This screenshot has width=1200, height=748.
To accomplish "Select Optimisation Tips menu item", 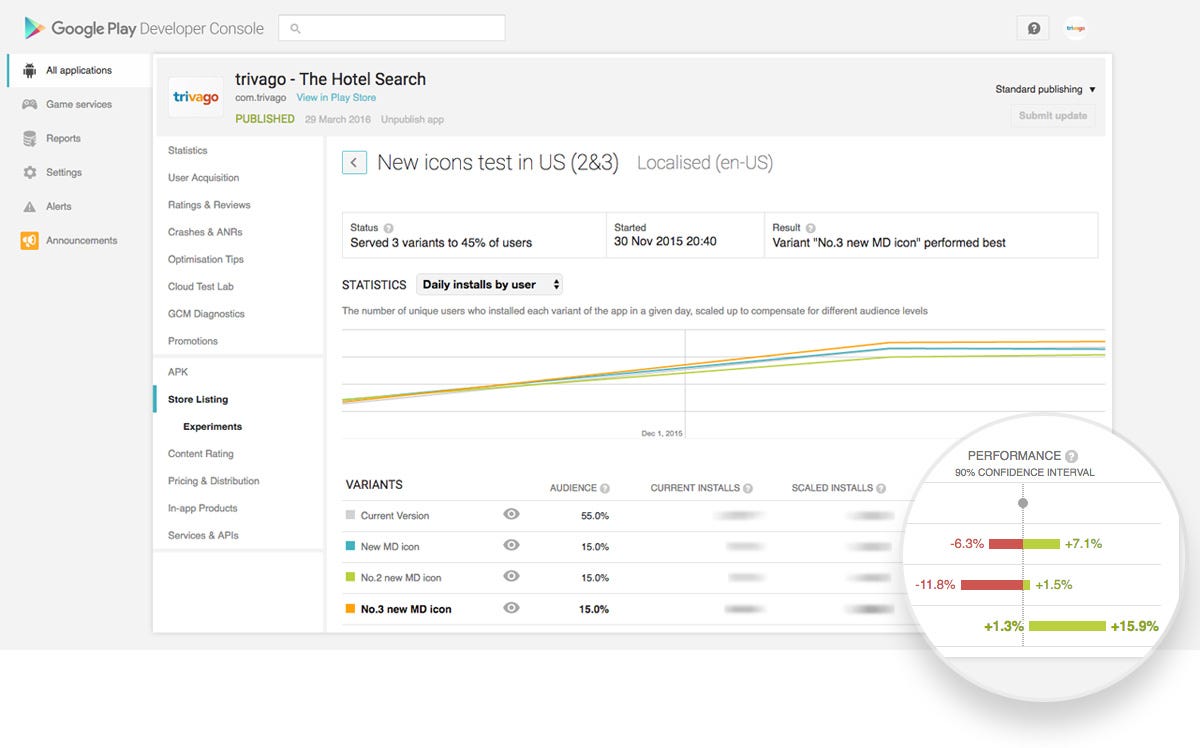I will (x=206, y=259).
